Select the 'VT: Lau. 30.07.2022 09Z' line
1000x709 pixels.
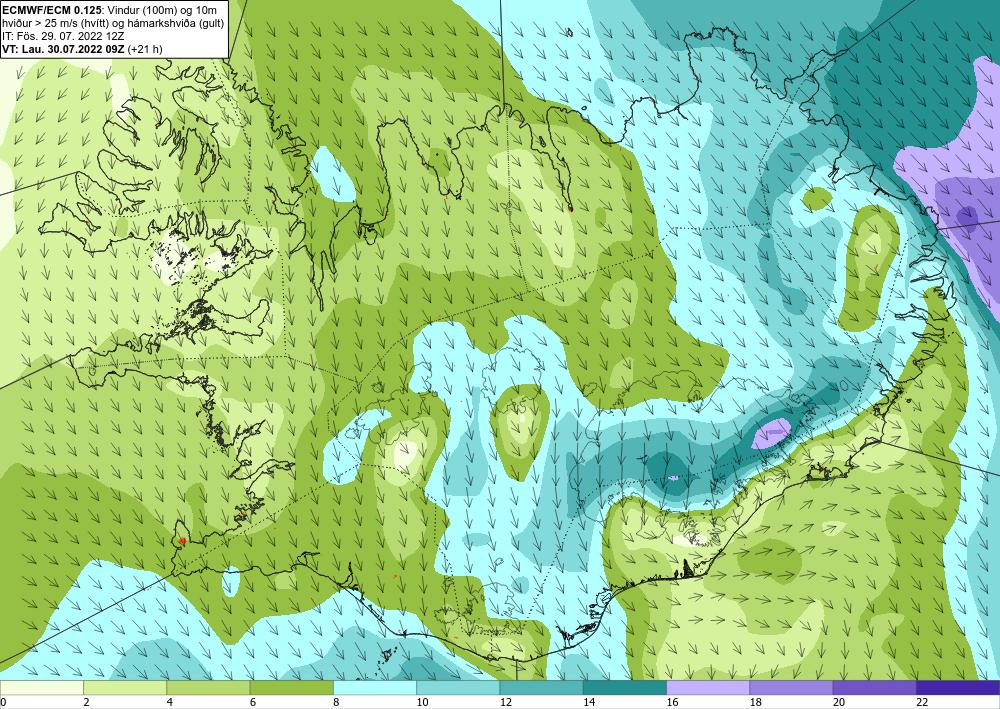82,48
